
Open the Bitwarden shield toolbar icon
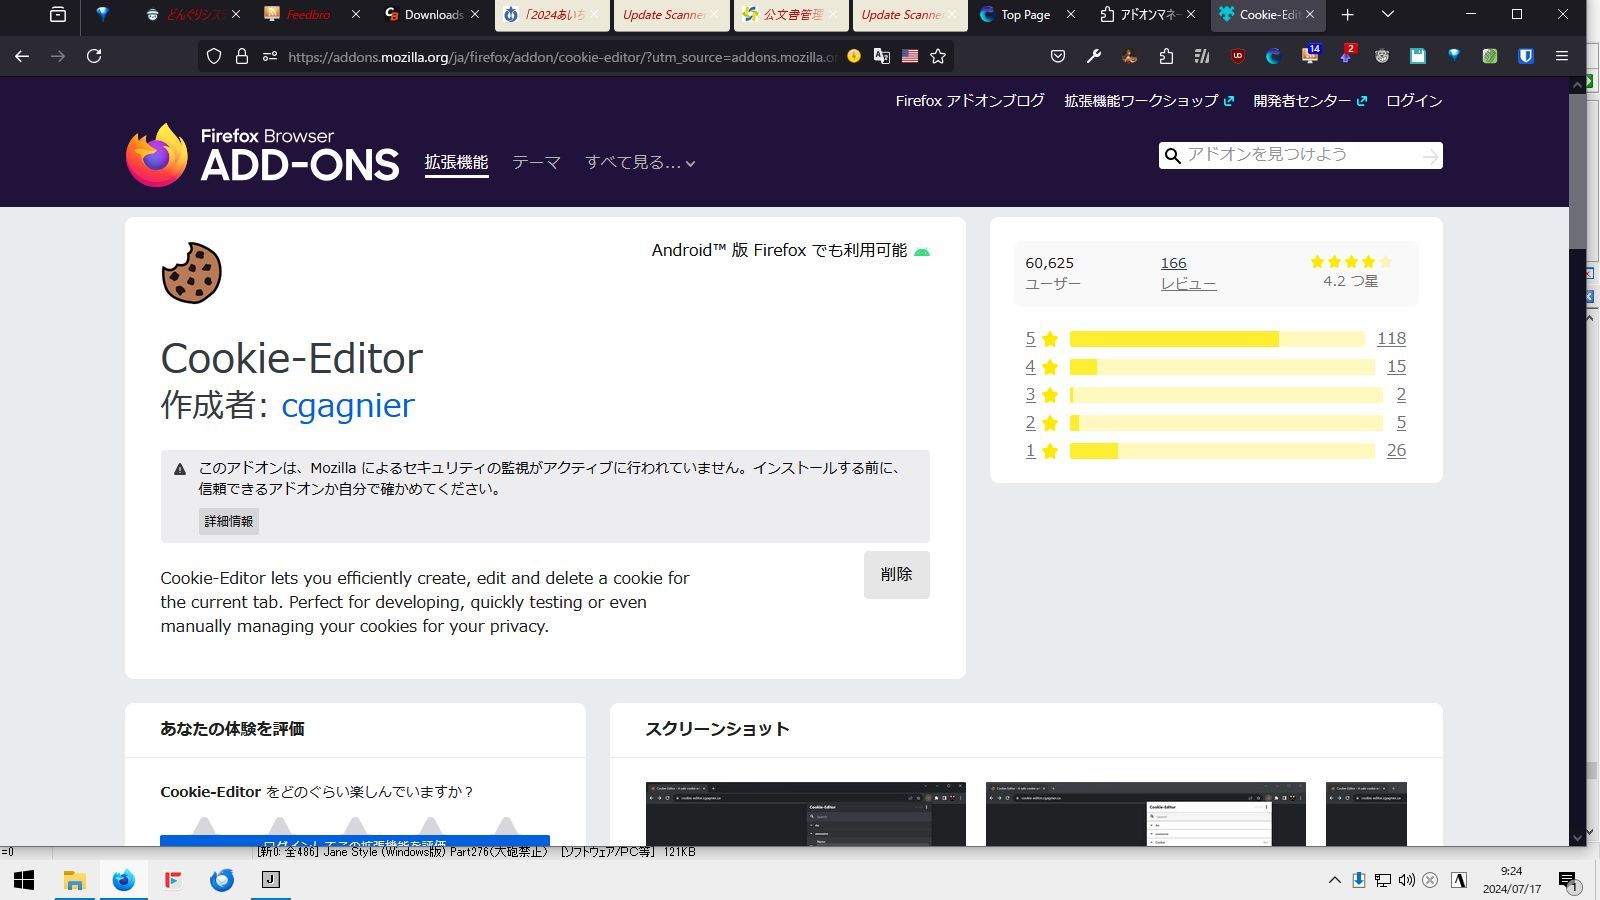(1526, 57)
